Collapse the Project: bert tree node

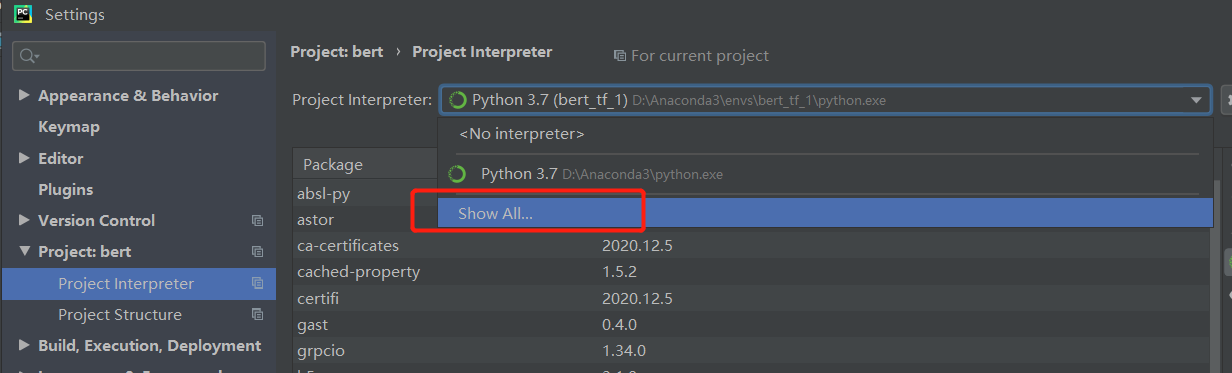[x=24, y=252]
